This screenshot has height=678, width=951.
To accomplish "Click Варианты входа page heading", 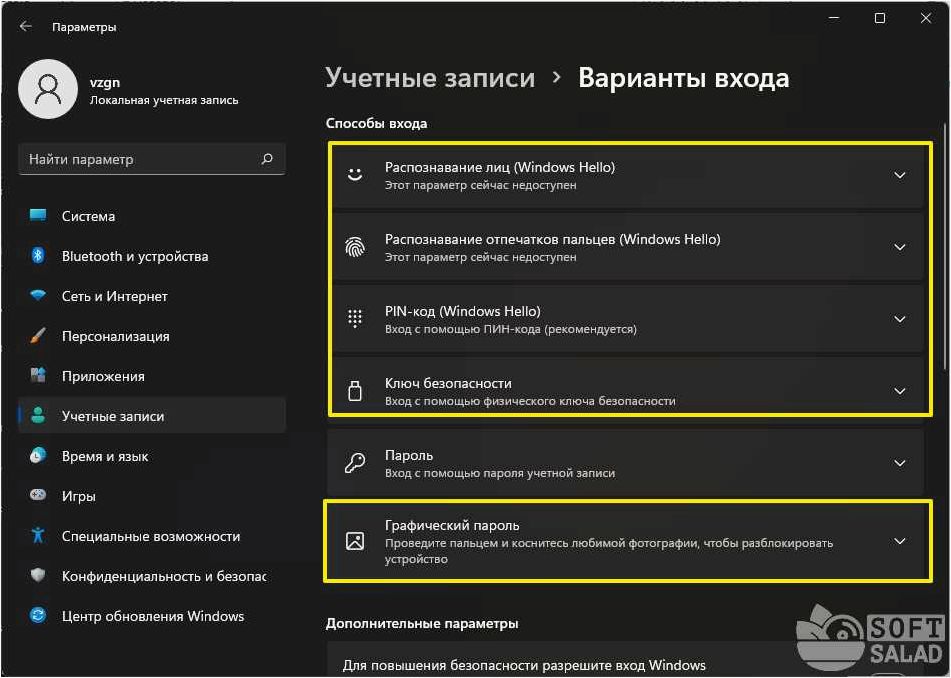I will tap(684, 78).
